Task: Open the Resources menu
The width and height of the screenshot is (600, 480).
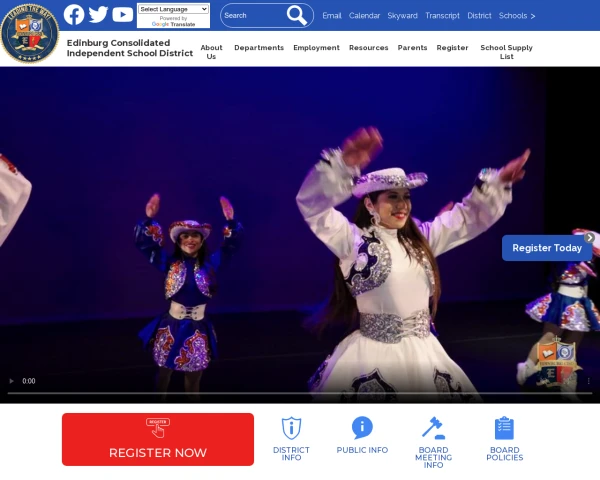Action: coord(368,48)
